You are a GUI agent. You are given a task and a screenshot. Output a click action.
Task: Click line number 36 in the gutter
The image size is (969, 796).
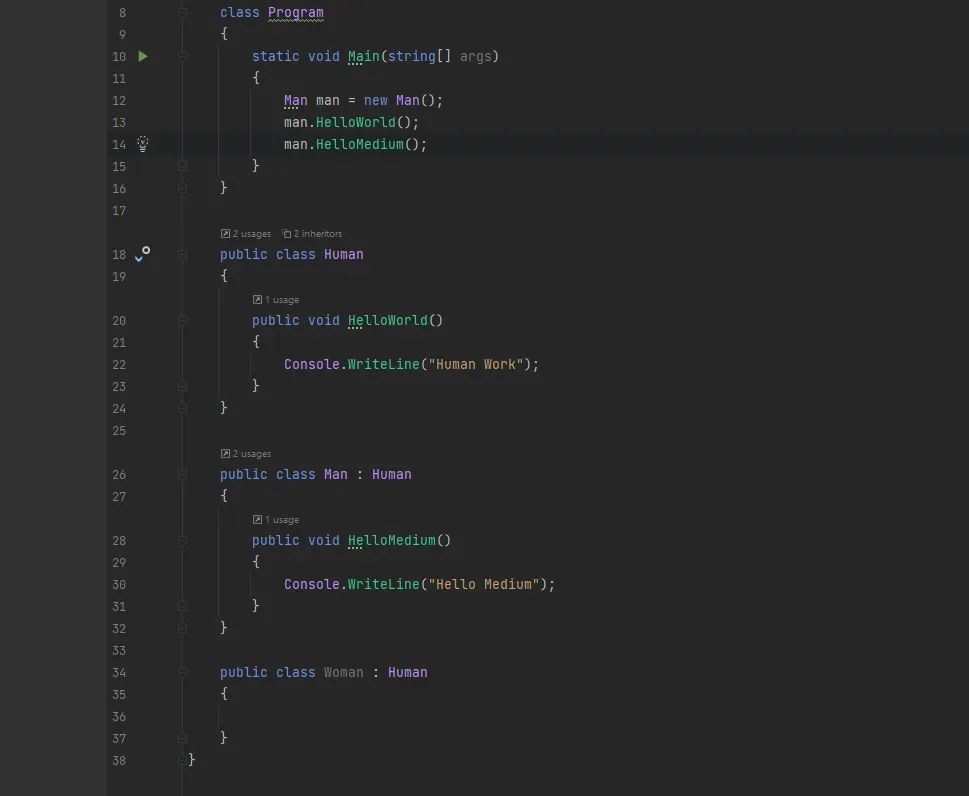(119, 717)
